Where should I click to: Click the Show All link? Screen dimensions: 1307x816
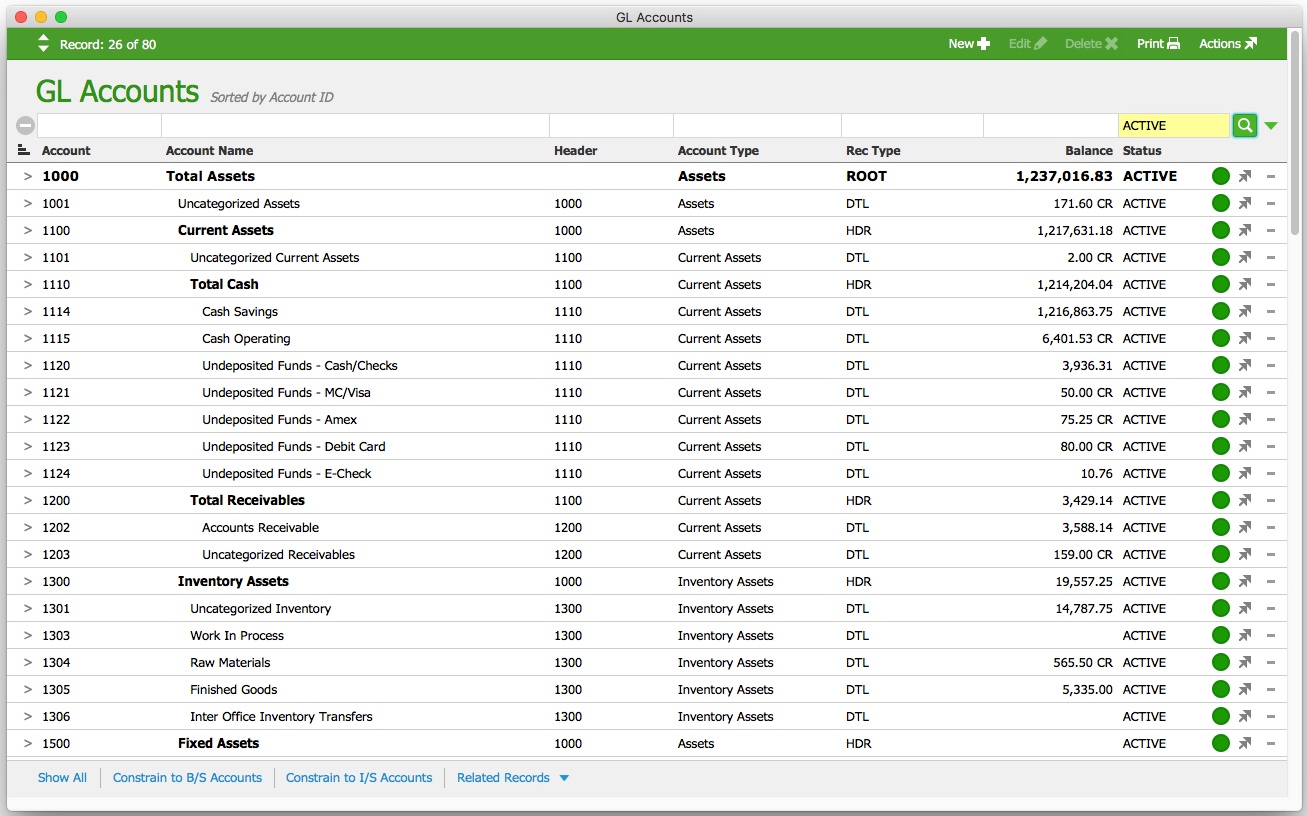[x=62, y=778]
